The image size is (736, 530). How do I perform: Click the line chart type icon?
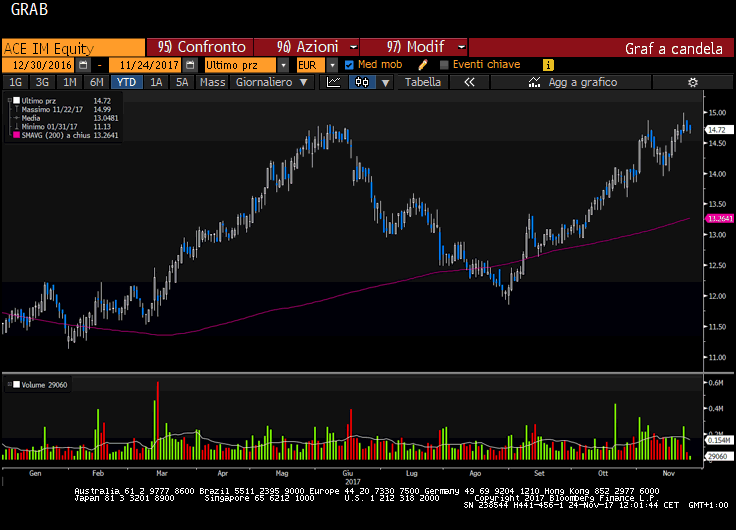pos(334,82)
